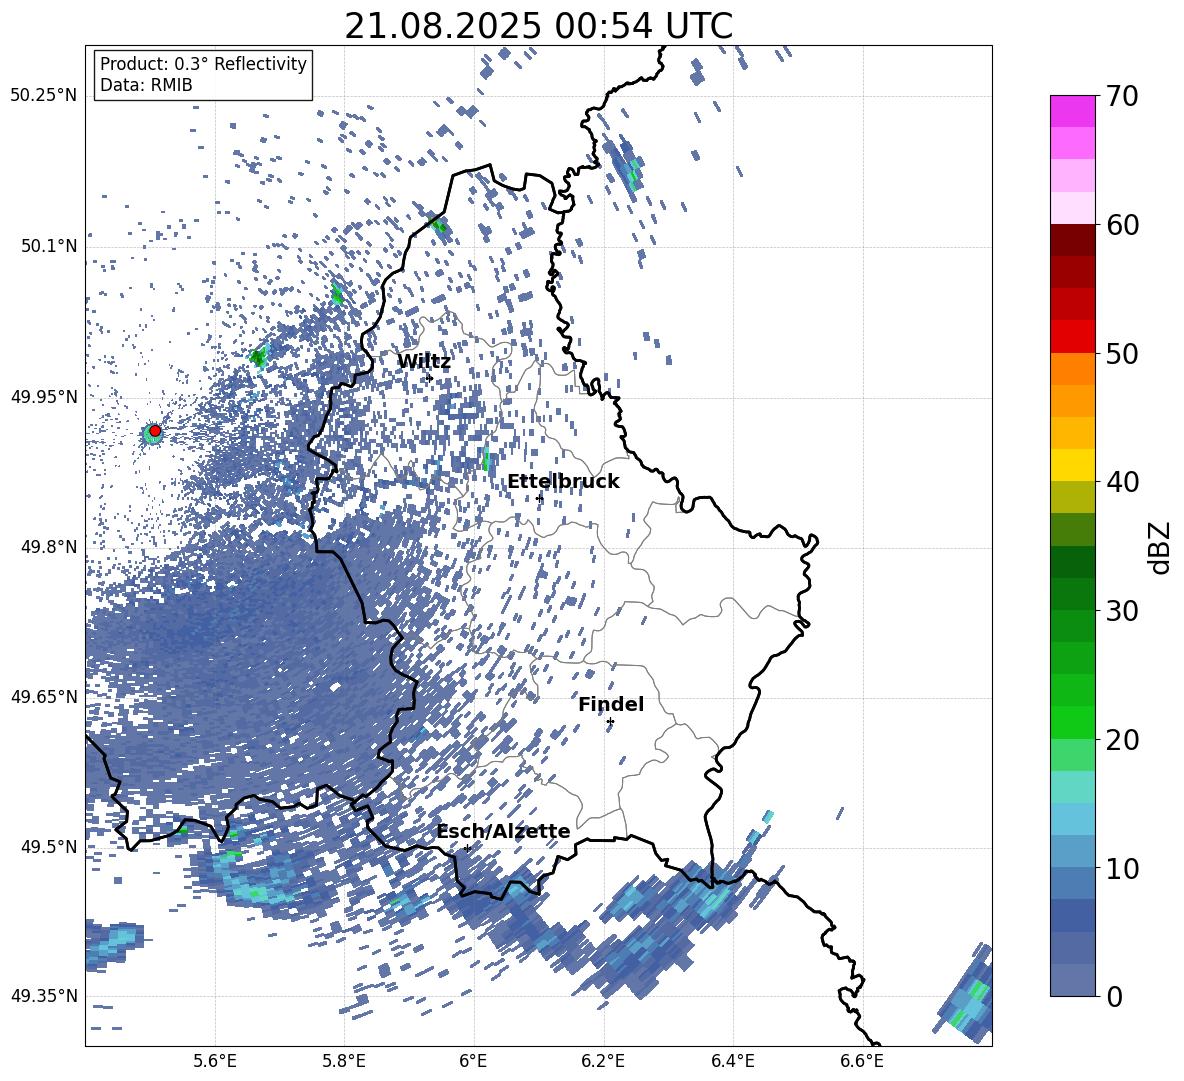
Task: Click the 'Data: RMIB' text
Action: click(x=146, y=85)
